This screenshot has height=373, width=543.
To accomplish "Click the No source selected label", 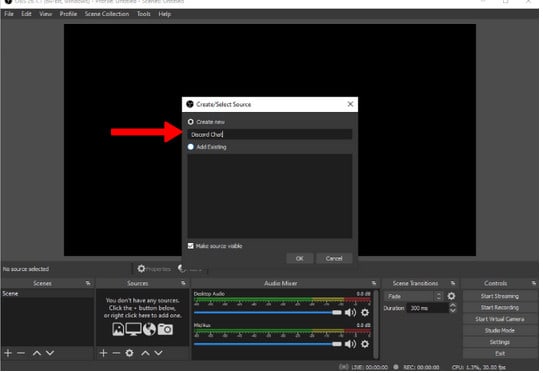I will tap(26, 269).
